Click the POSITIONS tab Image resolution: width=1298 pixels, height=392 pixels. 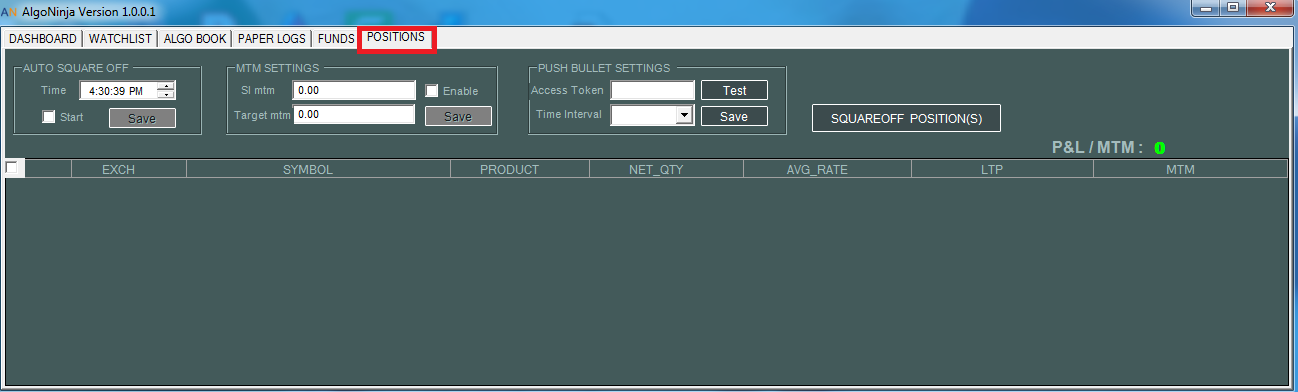396,37
